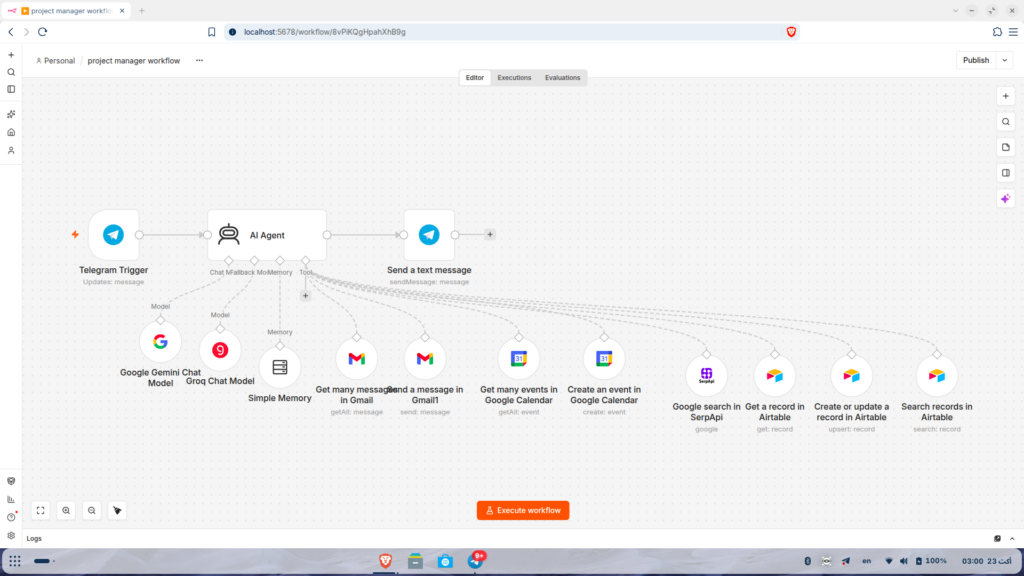Click the Google search in SerpApi node
Image resolution: width=1024 pixels, height=576 pixels.
pyautogui.click(x=707, y=376)
